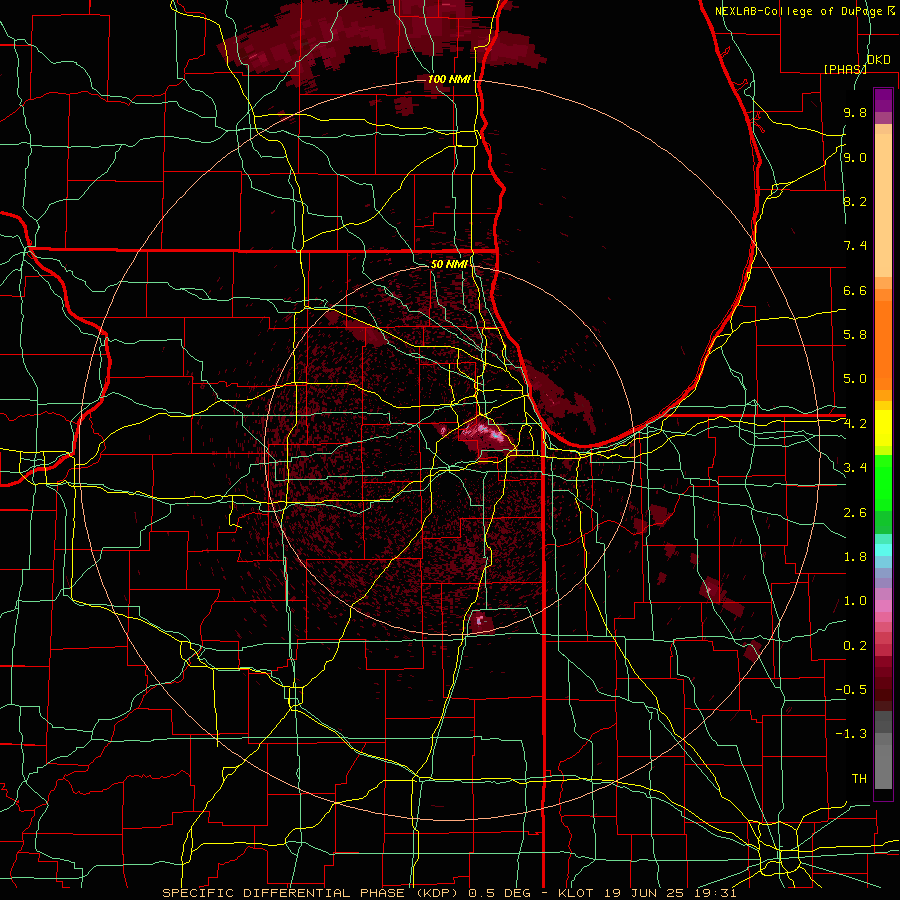Click the 7.4 scale value
The width and height of the screenshot is (900, 900).
[x=855, y=246]
